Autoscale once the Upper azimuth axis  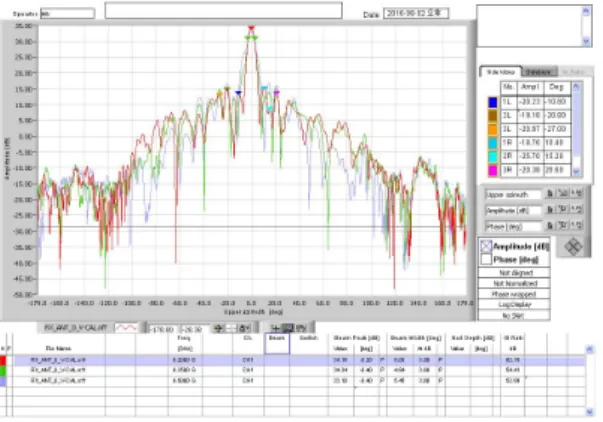tap(563, 193)
